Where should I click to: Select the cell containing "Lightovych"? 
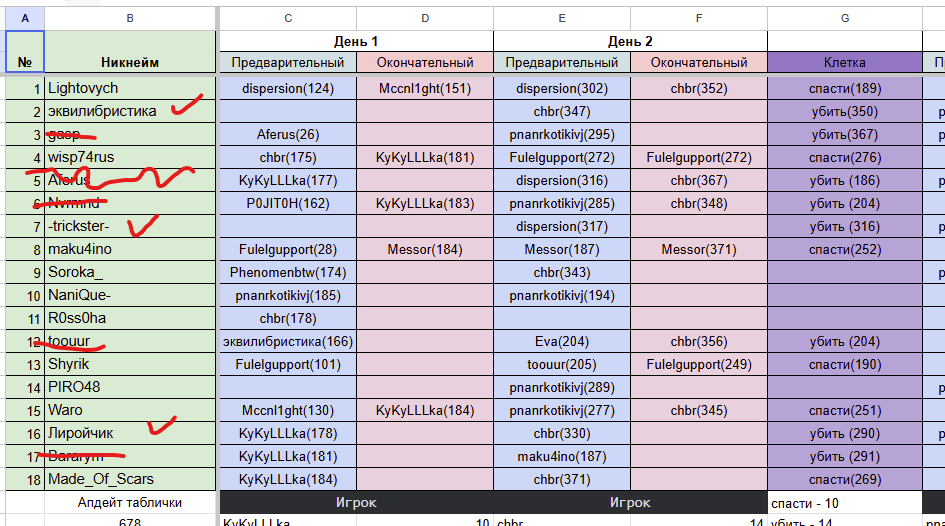tap(130, 88)
